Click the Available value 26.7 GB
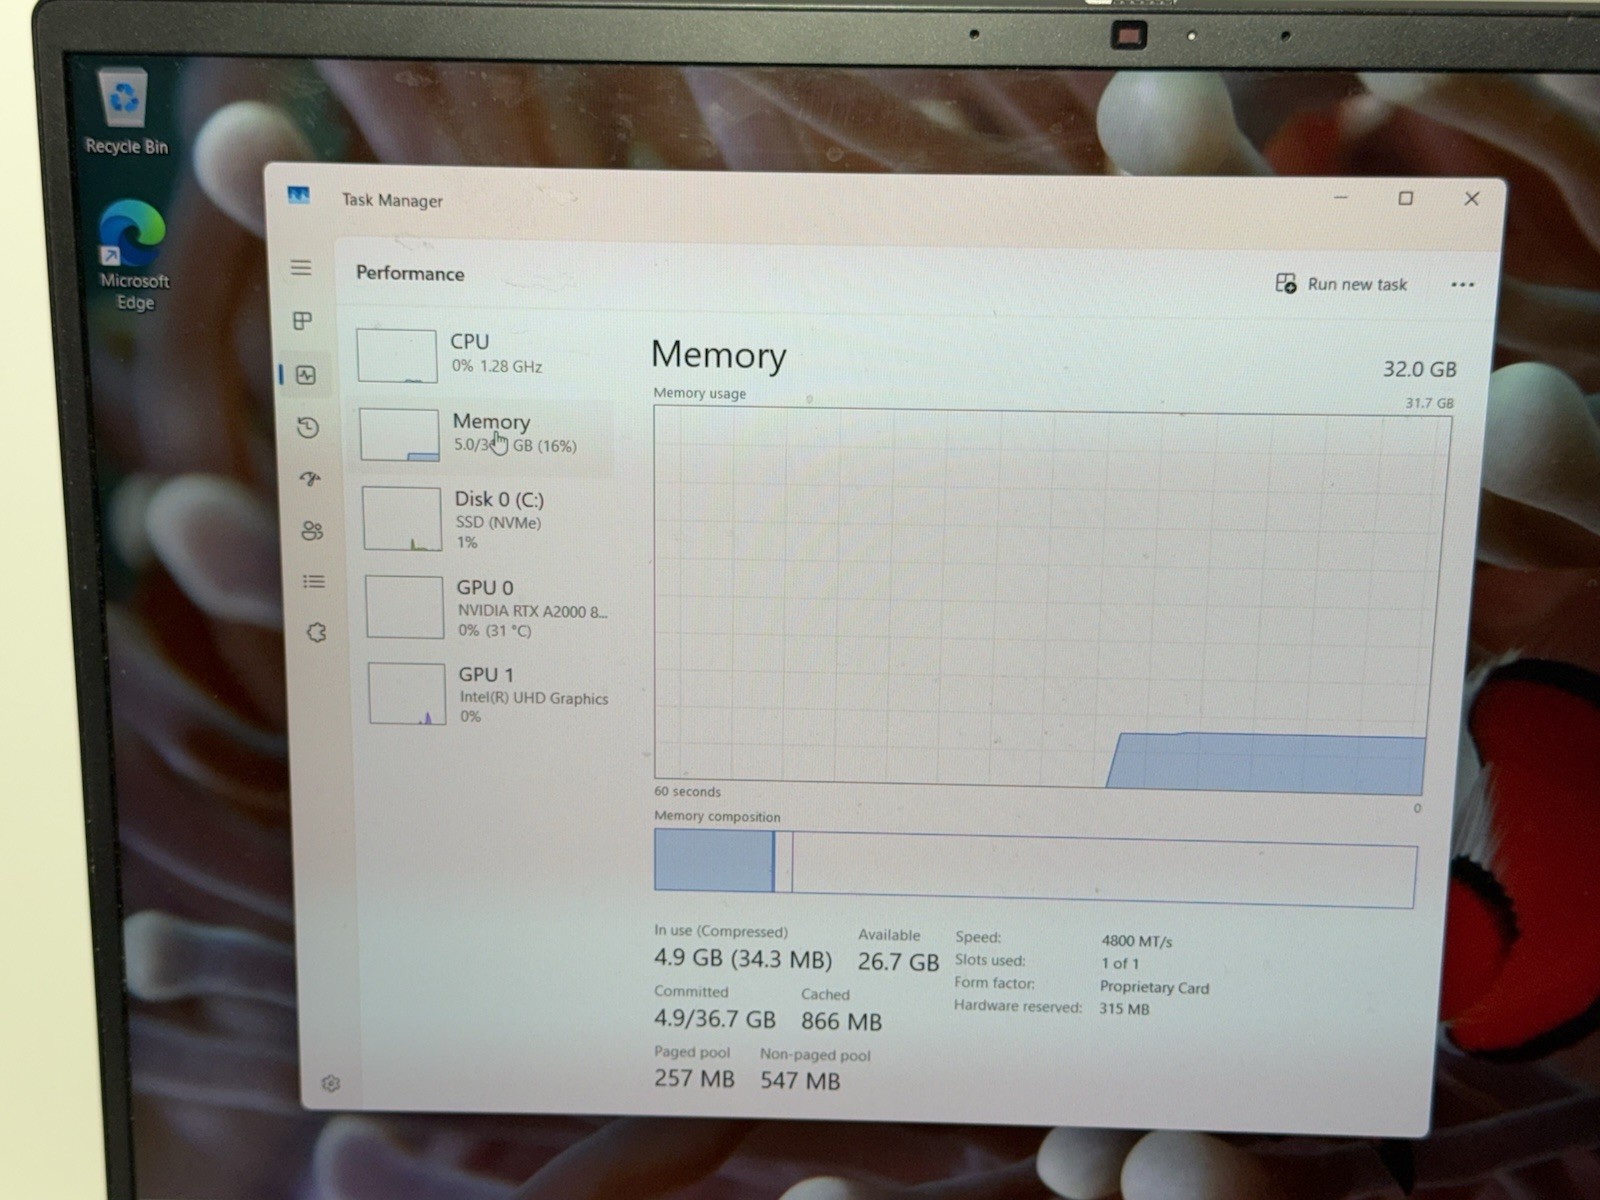Screen dimensions: 1600x1200 pos(898,962)
